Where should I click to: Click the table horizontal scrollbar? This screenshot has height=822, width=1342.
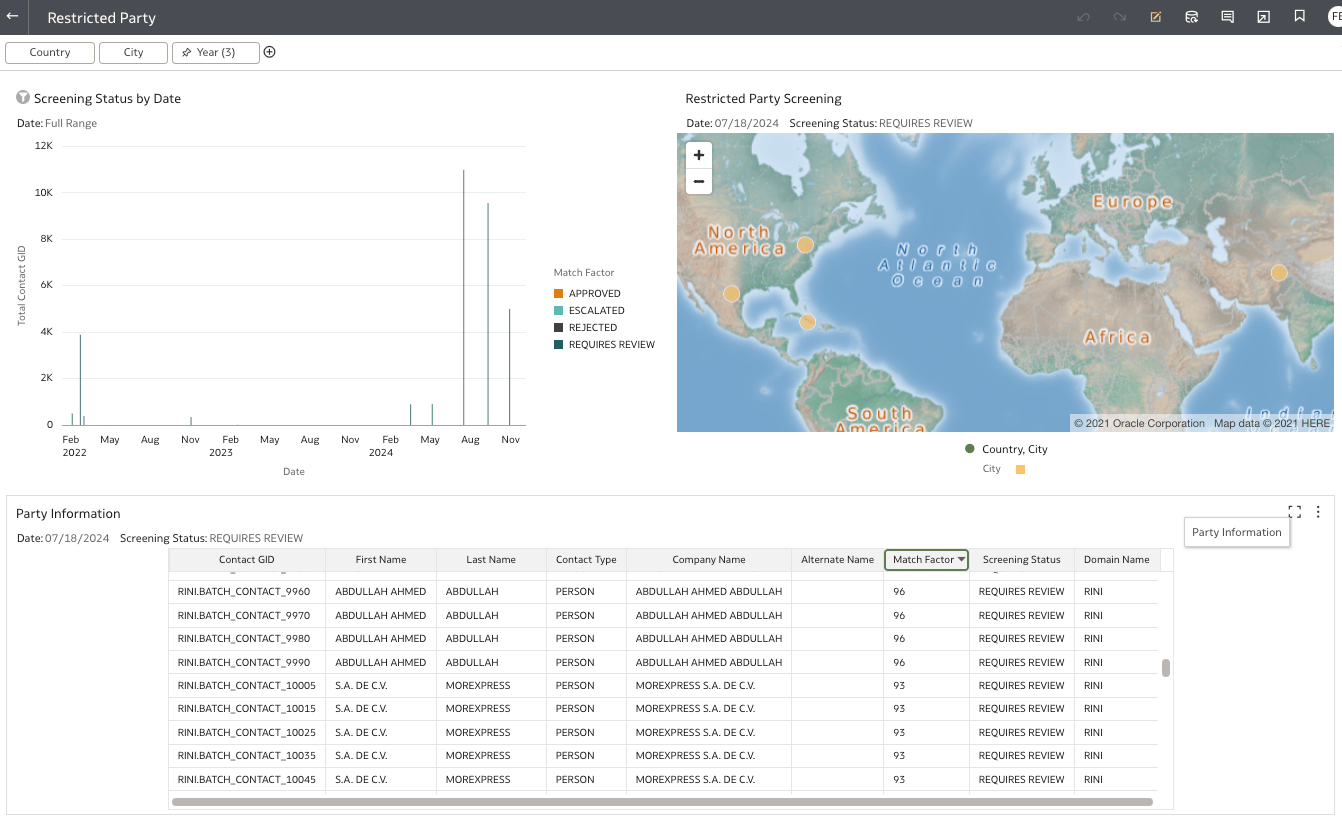pos(662,802)
